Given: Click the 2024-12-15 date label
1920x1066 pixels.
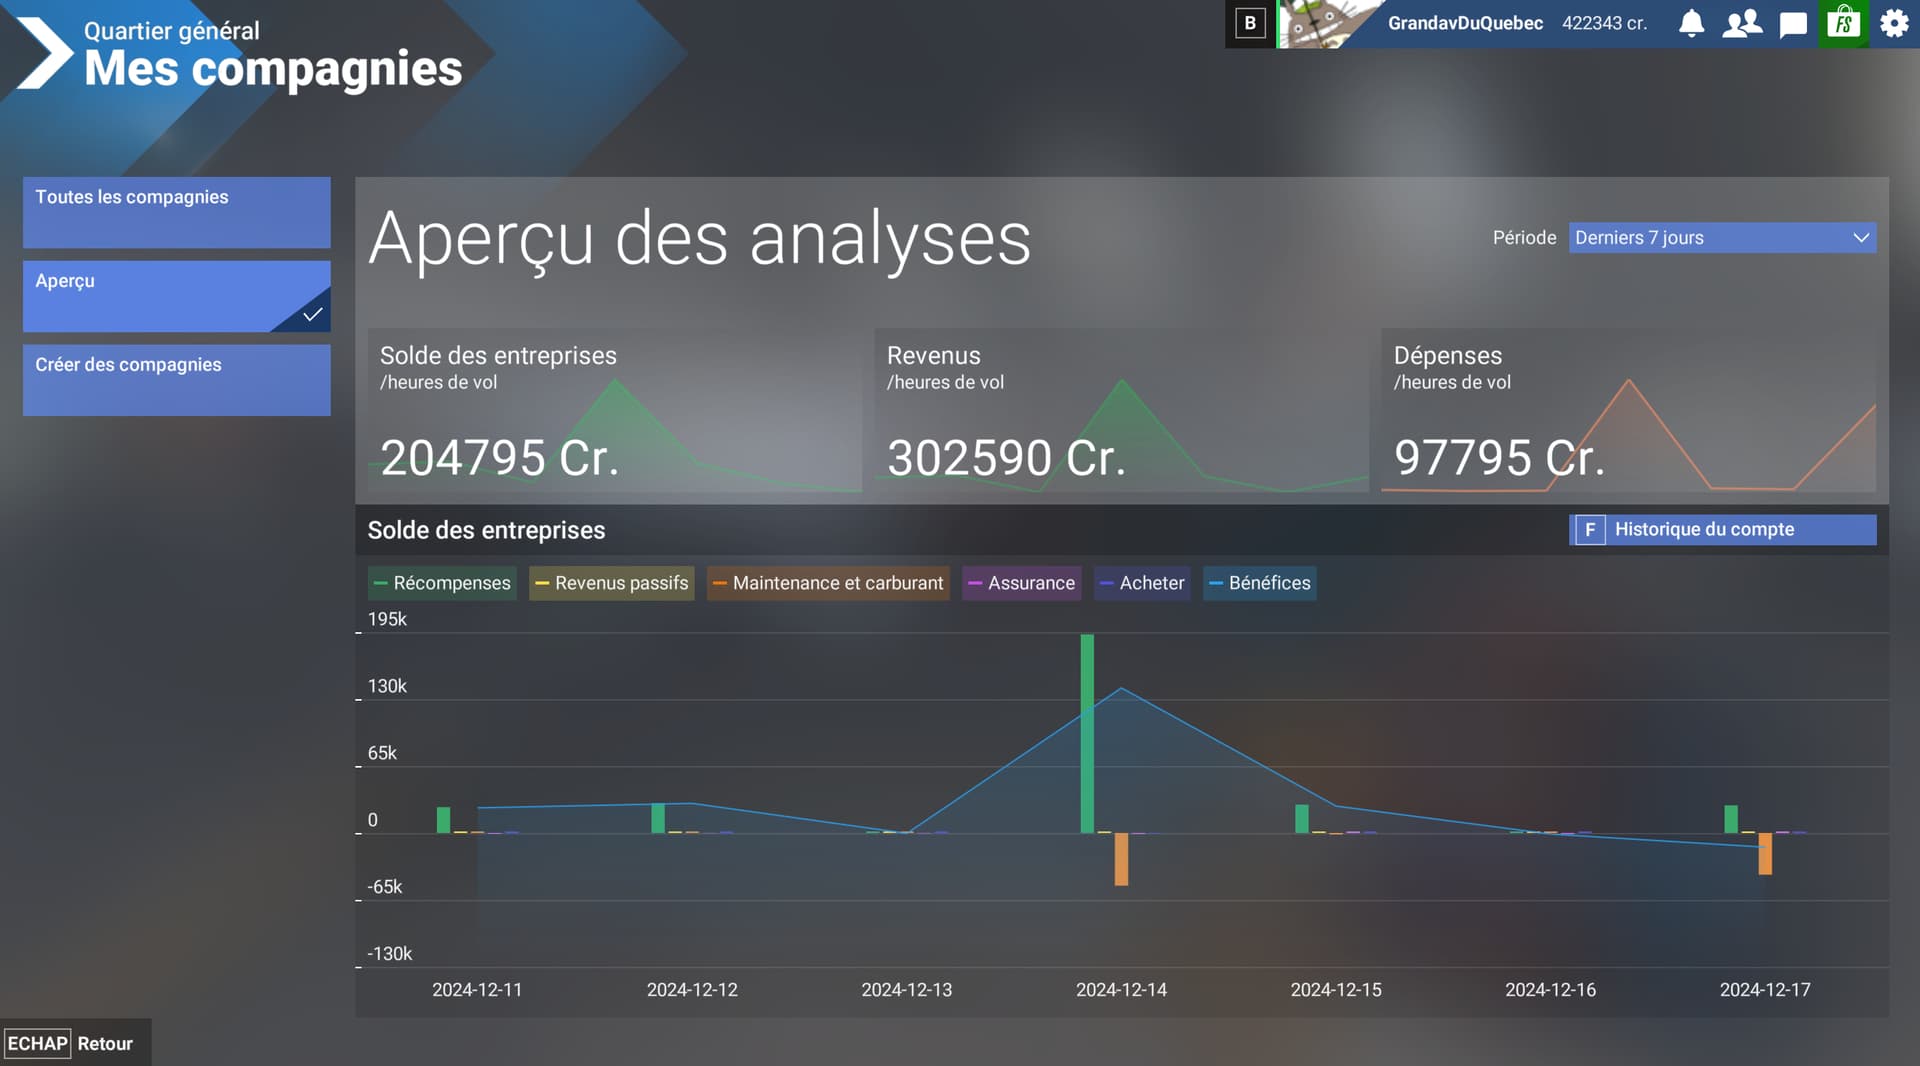Looking at the screenshot, I should (1336, 990).
